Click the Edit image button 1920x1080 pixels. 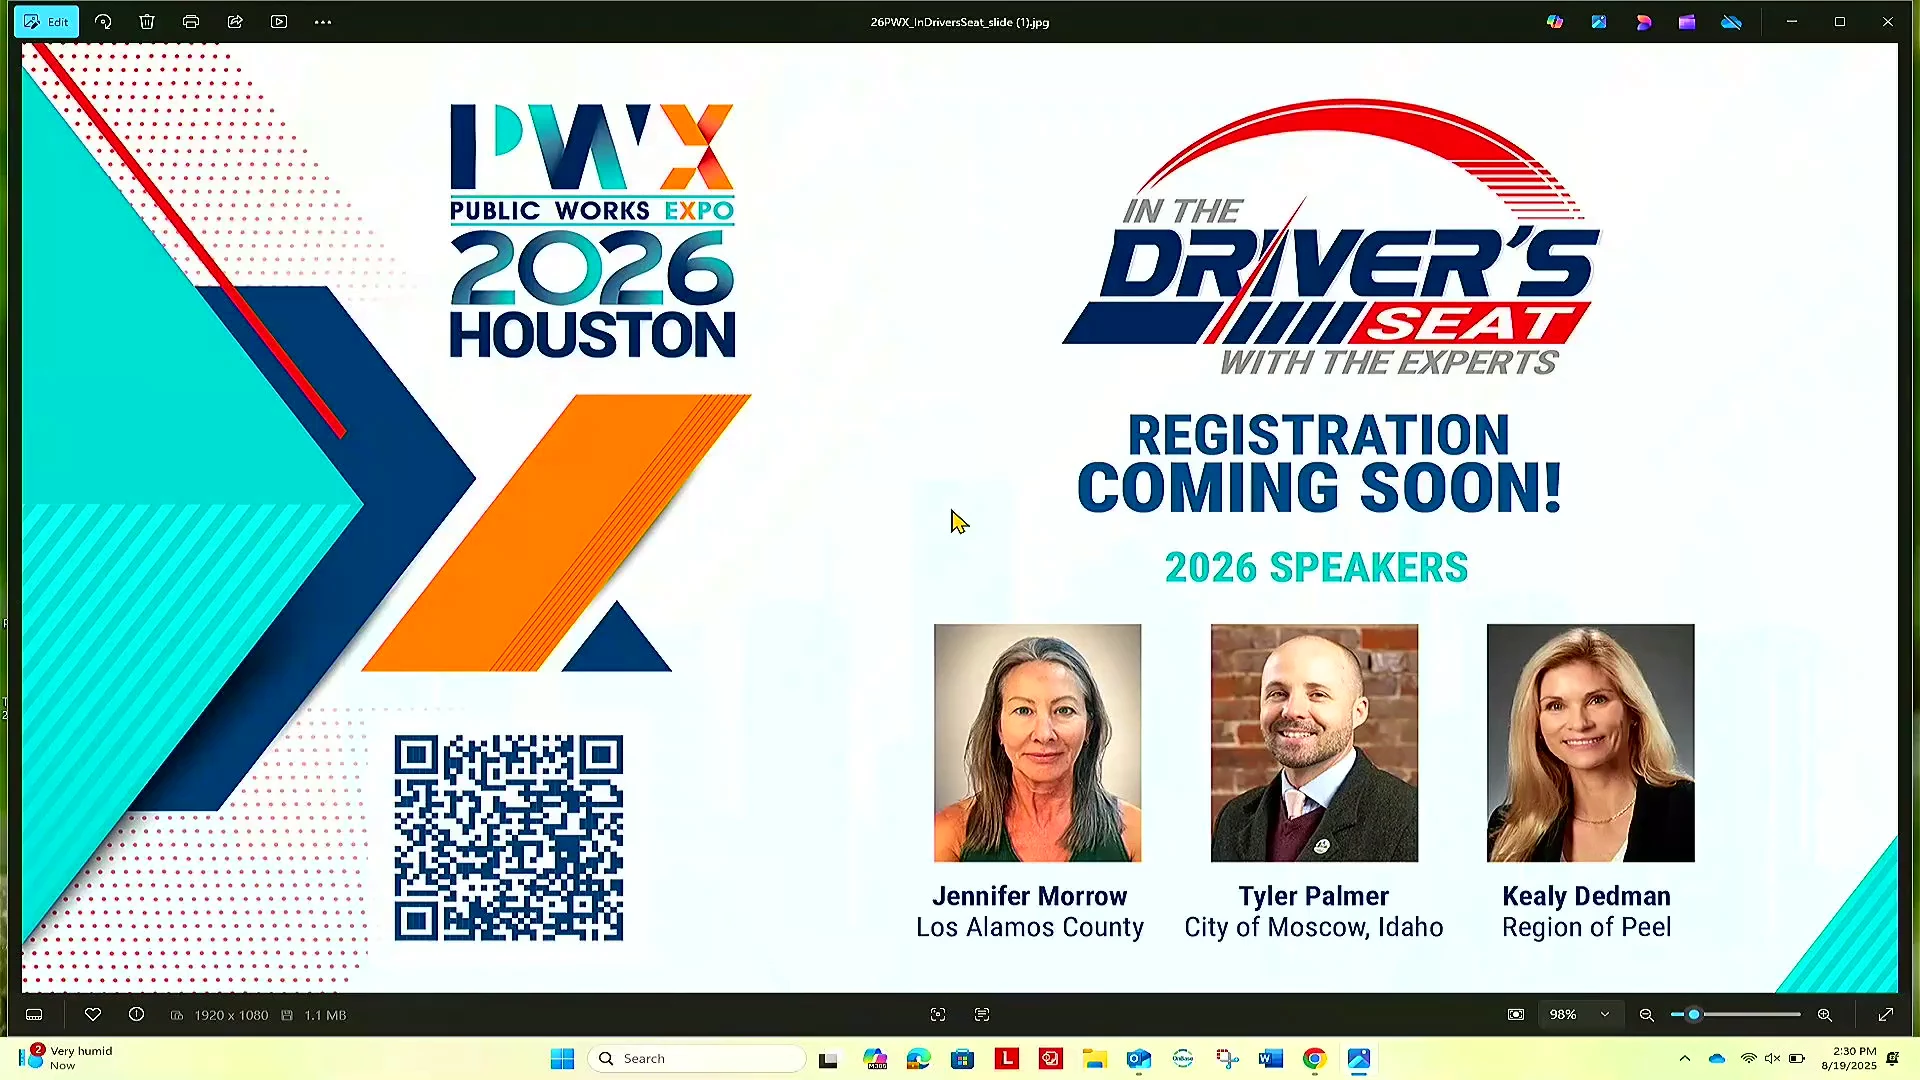point(46,22)
